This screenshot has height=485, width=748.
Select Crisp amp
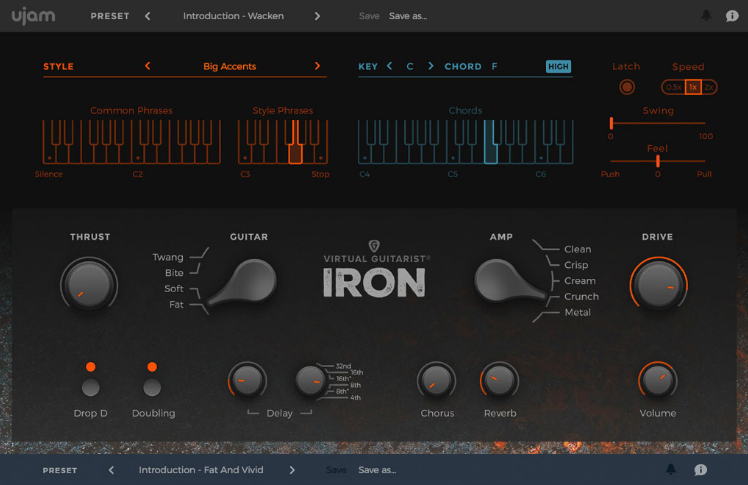click(576, 265)
